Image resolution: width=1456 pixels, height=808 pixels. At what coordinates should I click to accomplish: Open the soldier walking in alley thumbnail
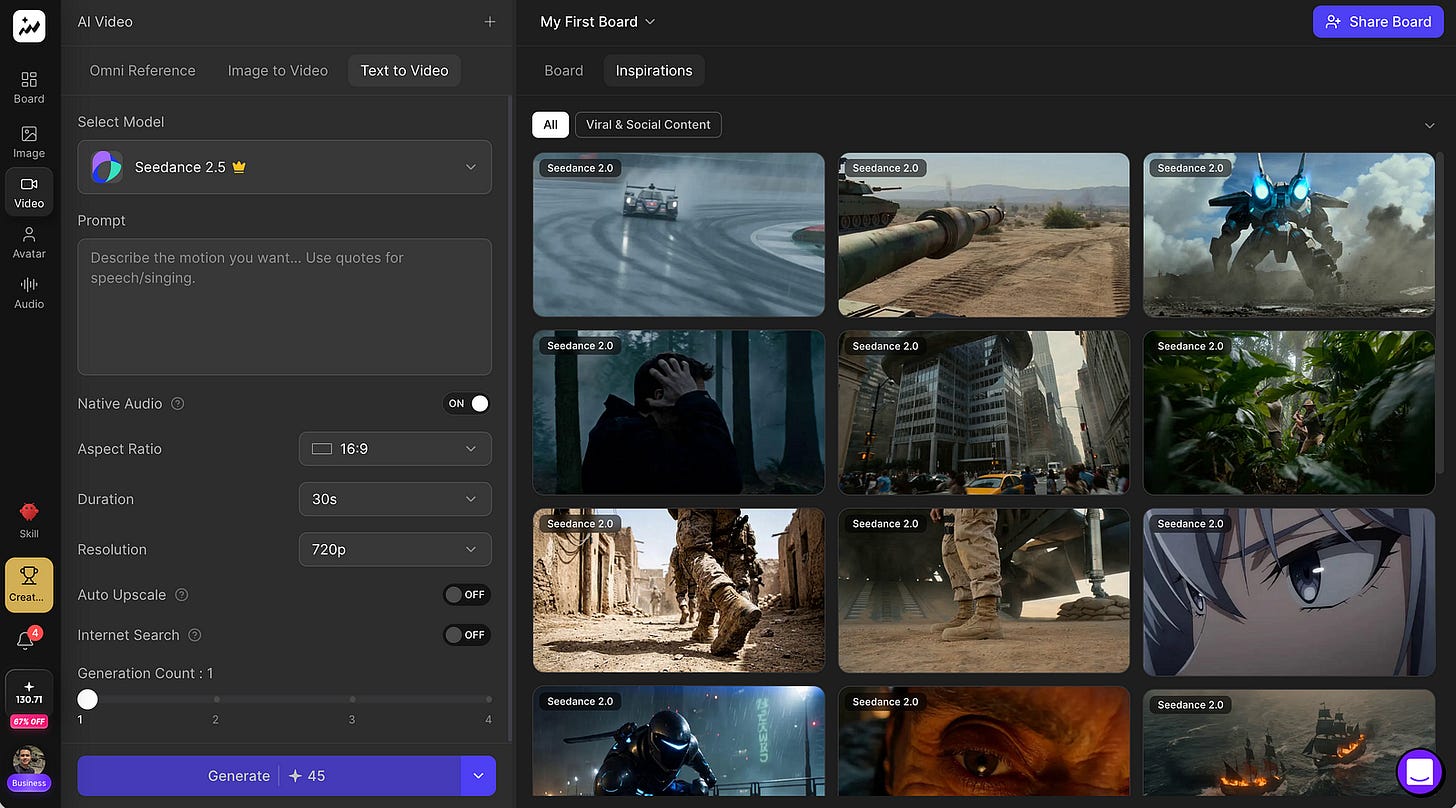coord(679,591)
